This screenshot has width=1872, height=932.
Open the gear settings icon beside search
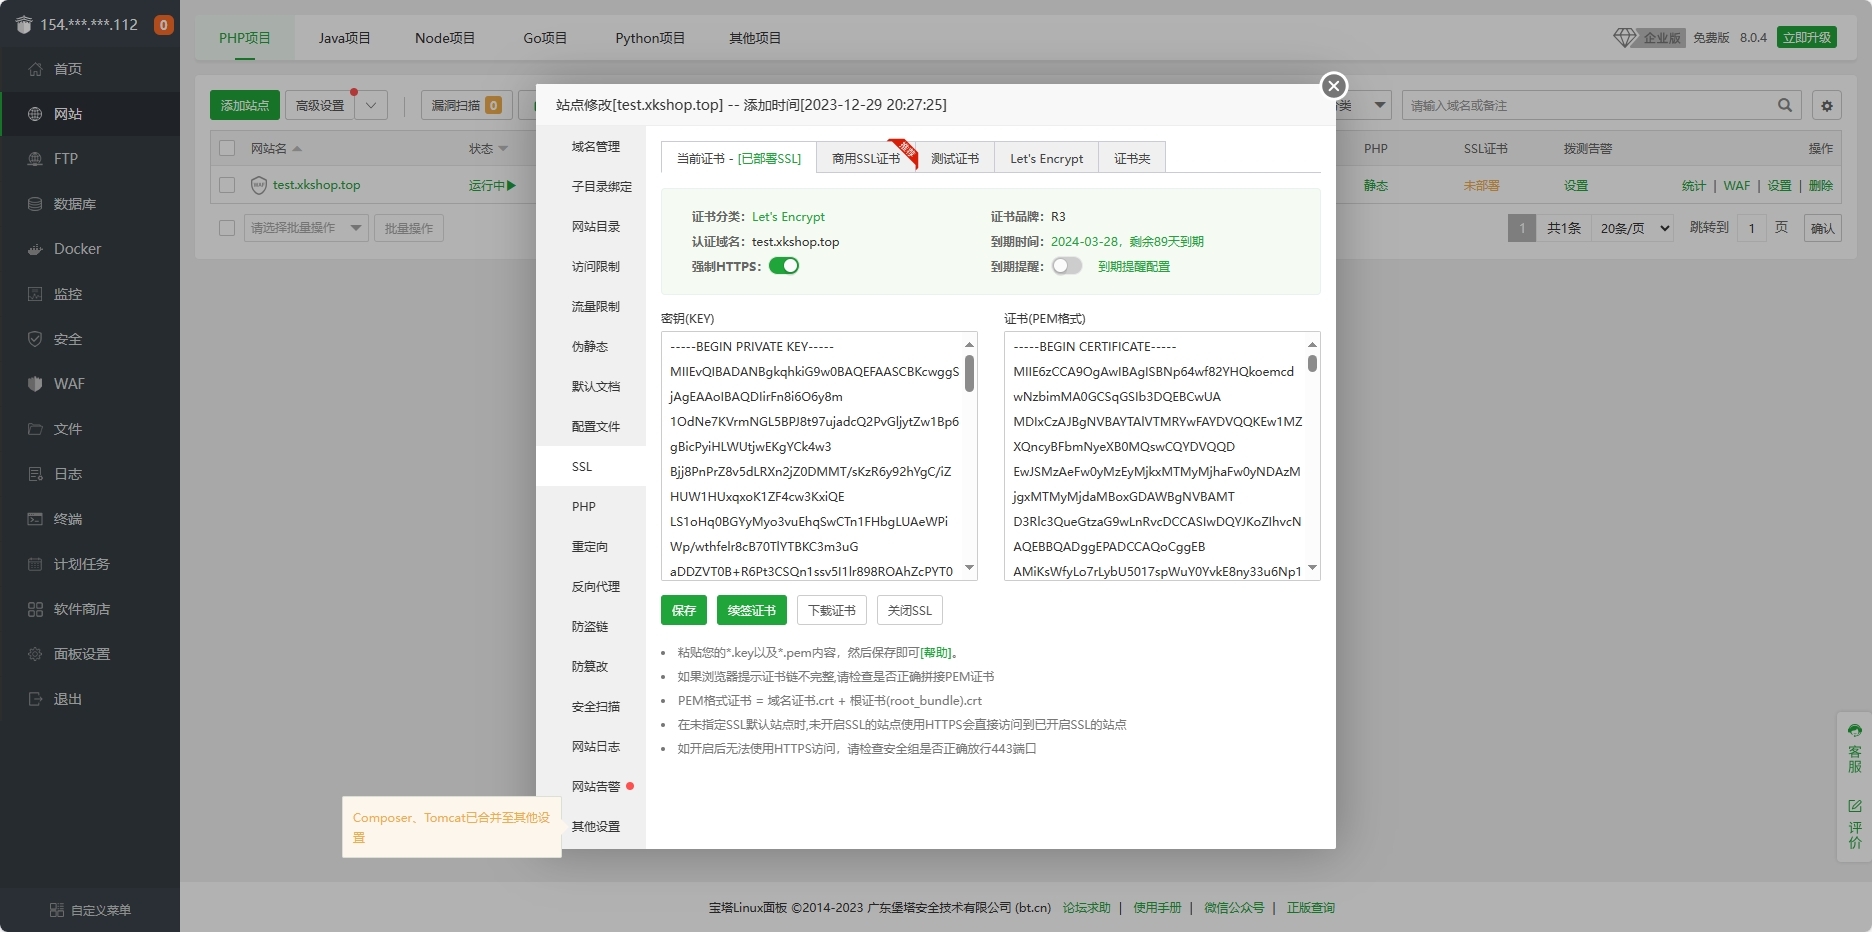(x=1827, y=105)
